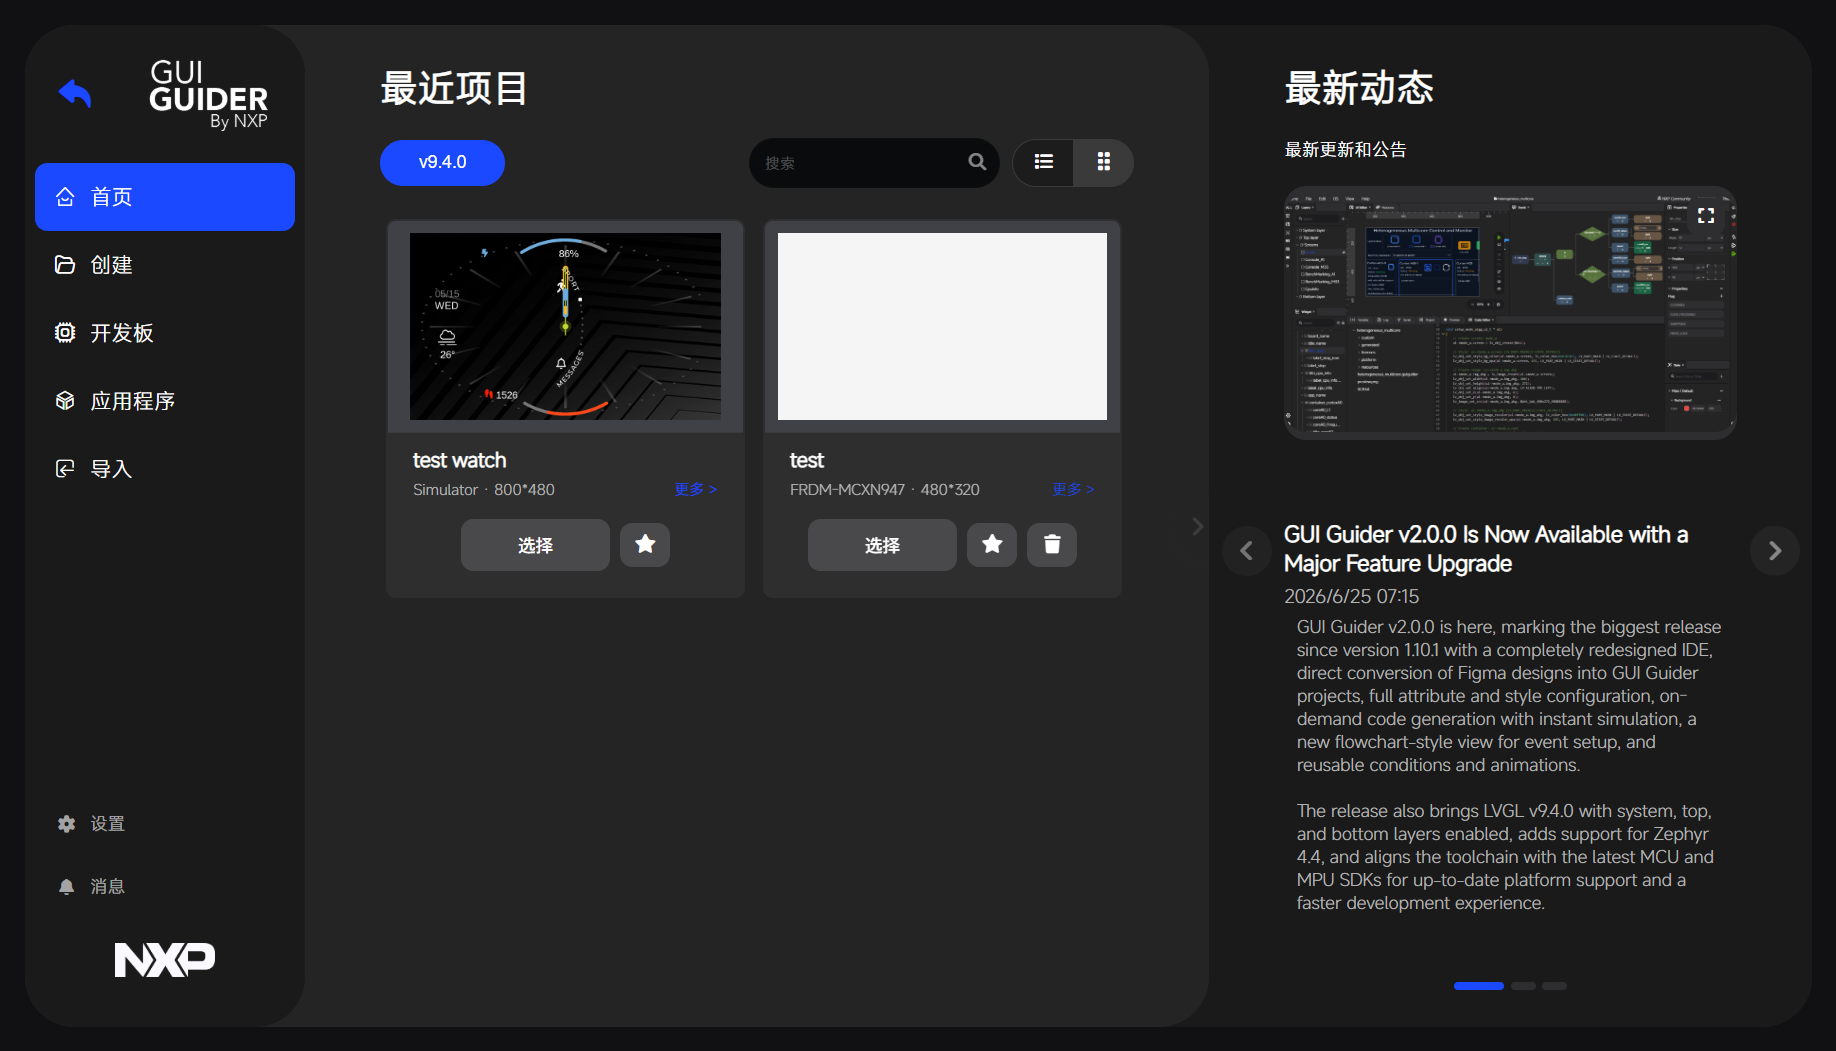Open the 导入 import menu item
The width and height of the screenshot is (1836, 1051).
point(165,469)
